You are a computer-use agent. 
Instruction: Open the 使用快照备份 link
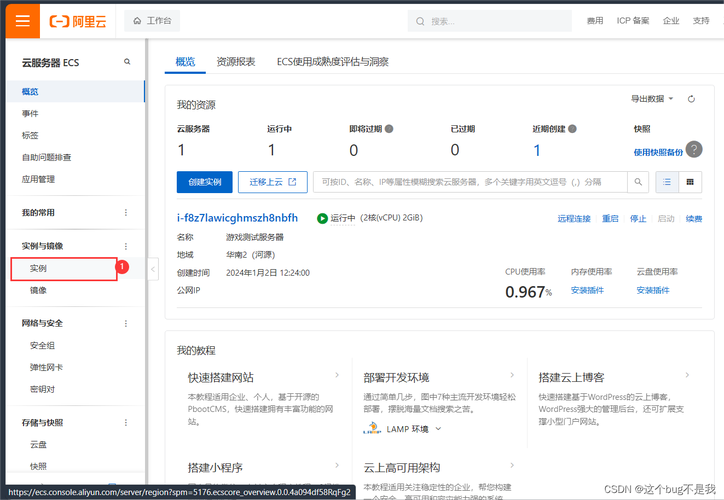coord(658,152)
